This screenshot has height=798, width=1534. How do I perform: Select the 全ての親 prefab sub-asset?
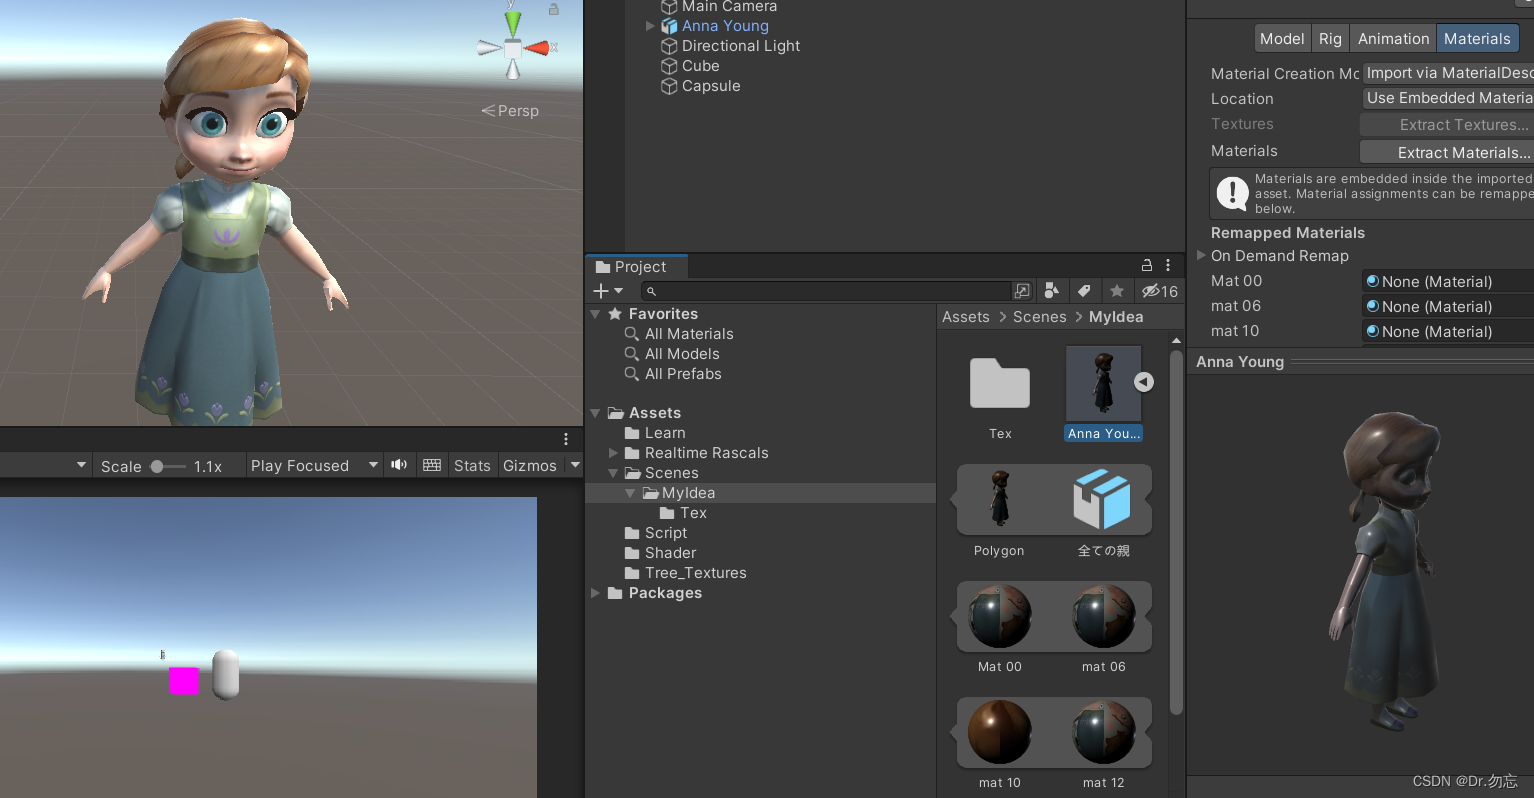pyautogui.click(x=1103, y=500)
